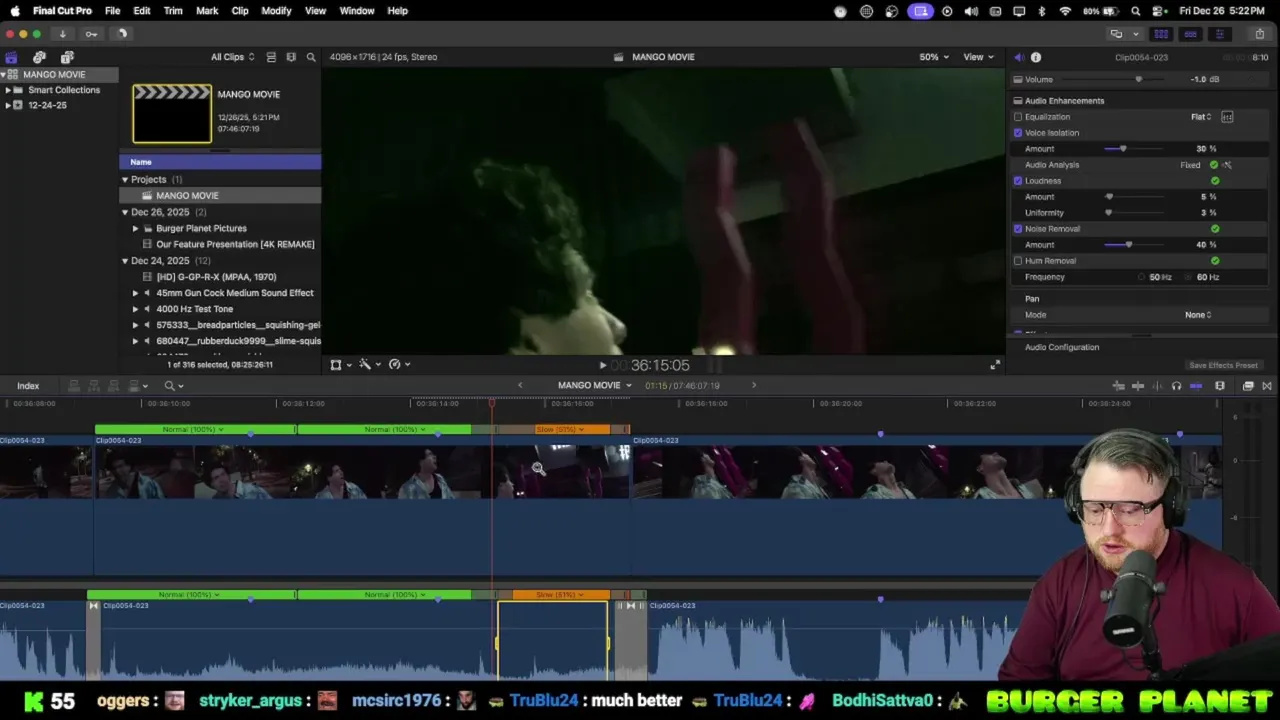The image size is (1280, 720).
Task: Open the Trim menu
Action: point(173,11)
